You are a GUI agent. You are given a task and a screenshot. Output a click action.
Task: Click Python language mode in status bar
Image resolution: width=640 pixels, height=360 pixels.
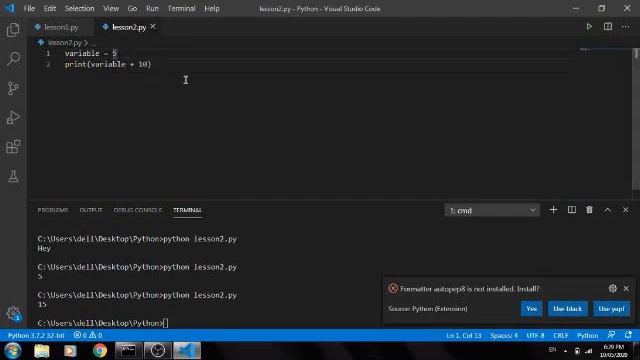[x=588, y=336]
